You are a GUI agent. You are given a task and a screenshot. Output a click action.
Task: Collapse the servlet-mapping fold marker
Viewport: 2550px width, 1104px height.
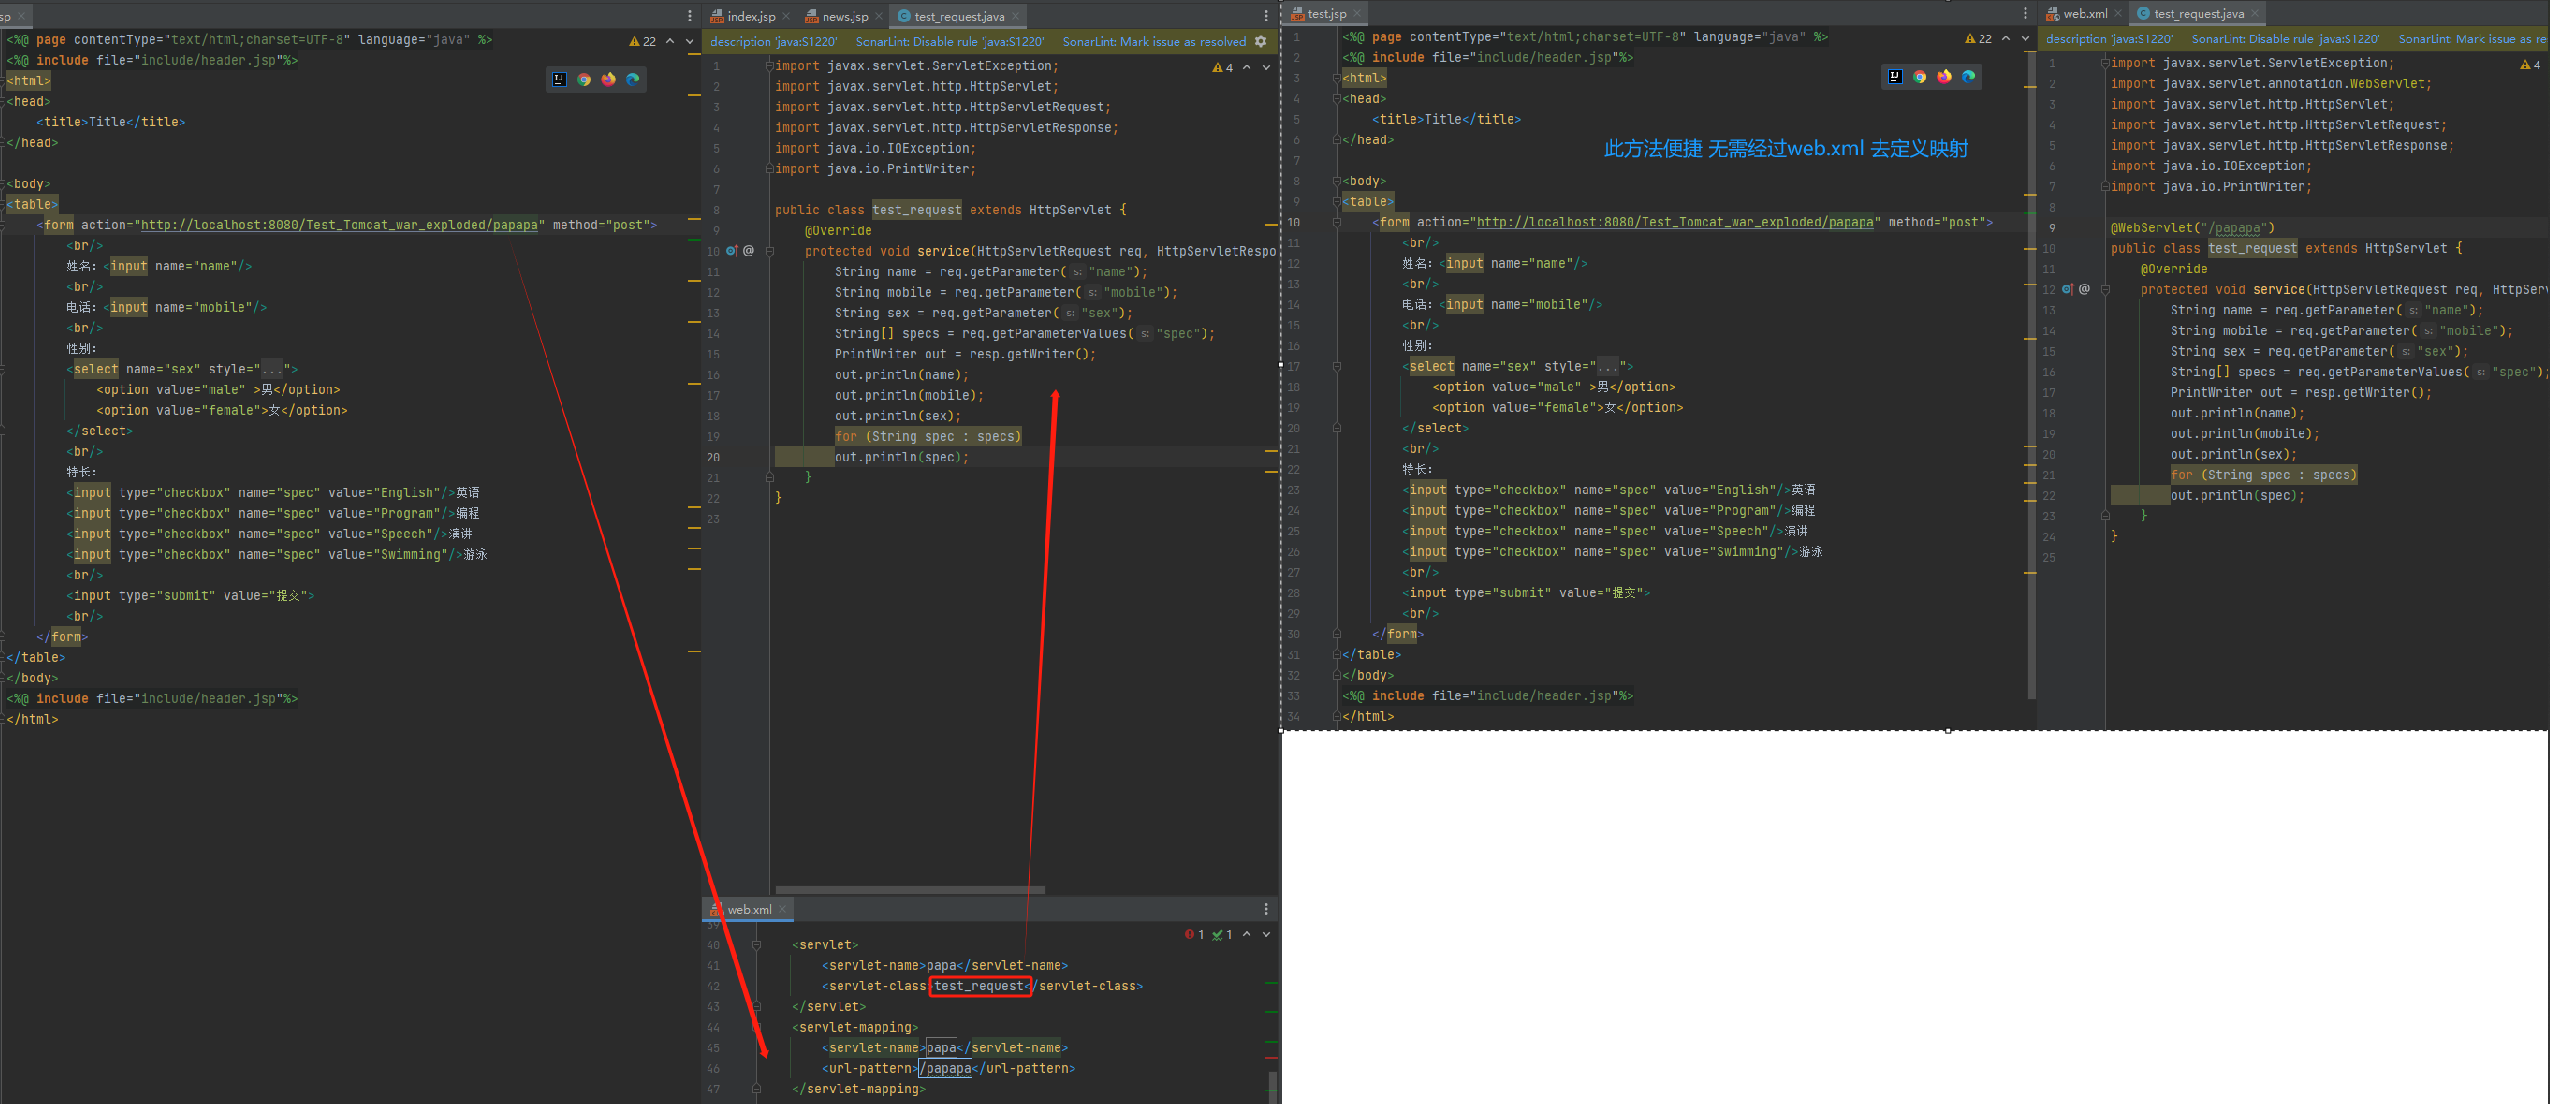tap(756, 1027)
